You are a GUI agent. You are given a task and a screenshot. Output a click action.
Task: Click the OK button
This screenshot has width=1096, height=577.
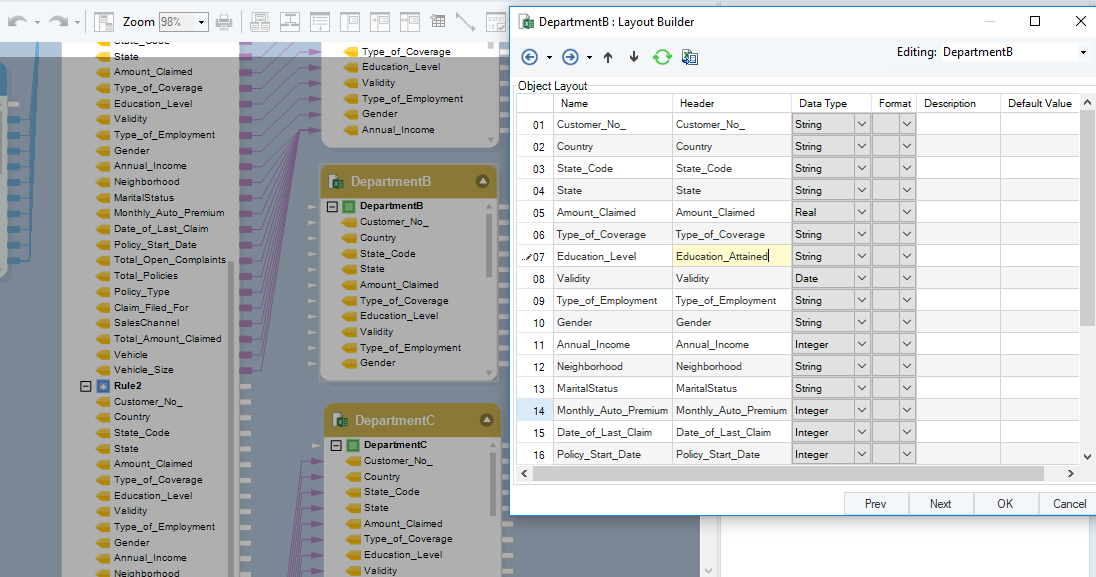pos(1005,504)
